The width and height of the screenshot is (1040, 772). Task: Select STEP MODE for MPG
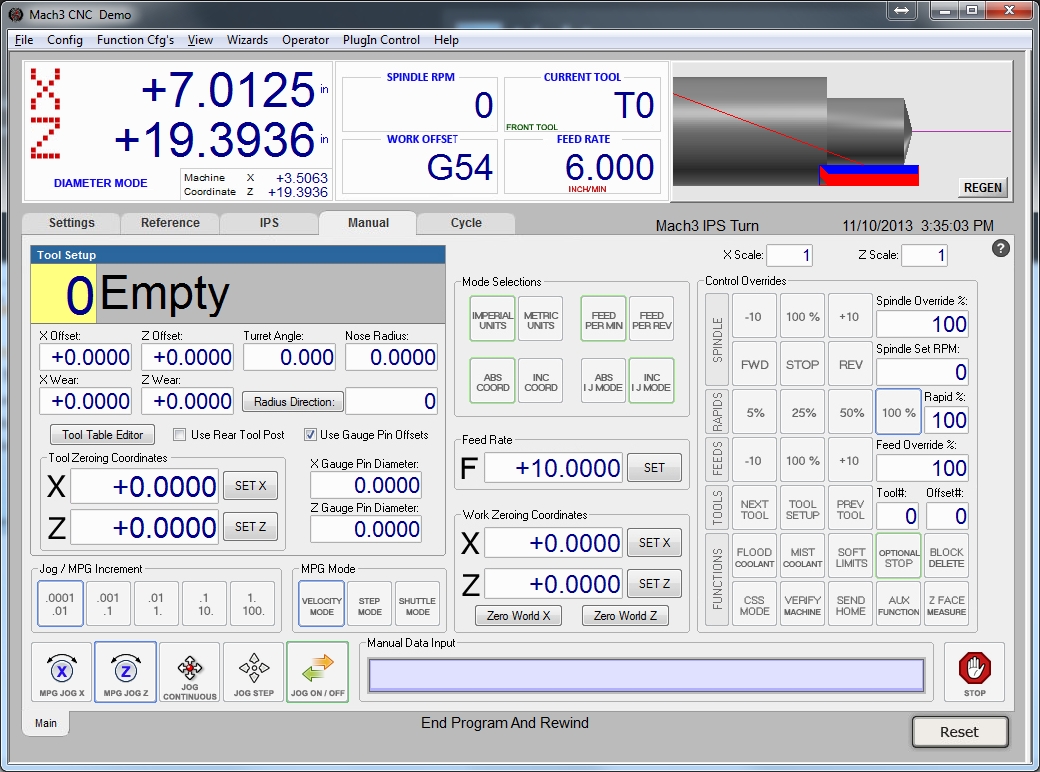click(x=369, y=605)
